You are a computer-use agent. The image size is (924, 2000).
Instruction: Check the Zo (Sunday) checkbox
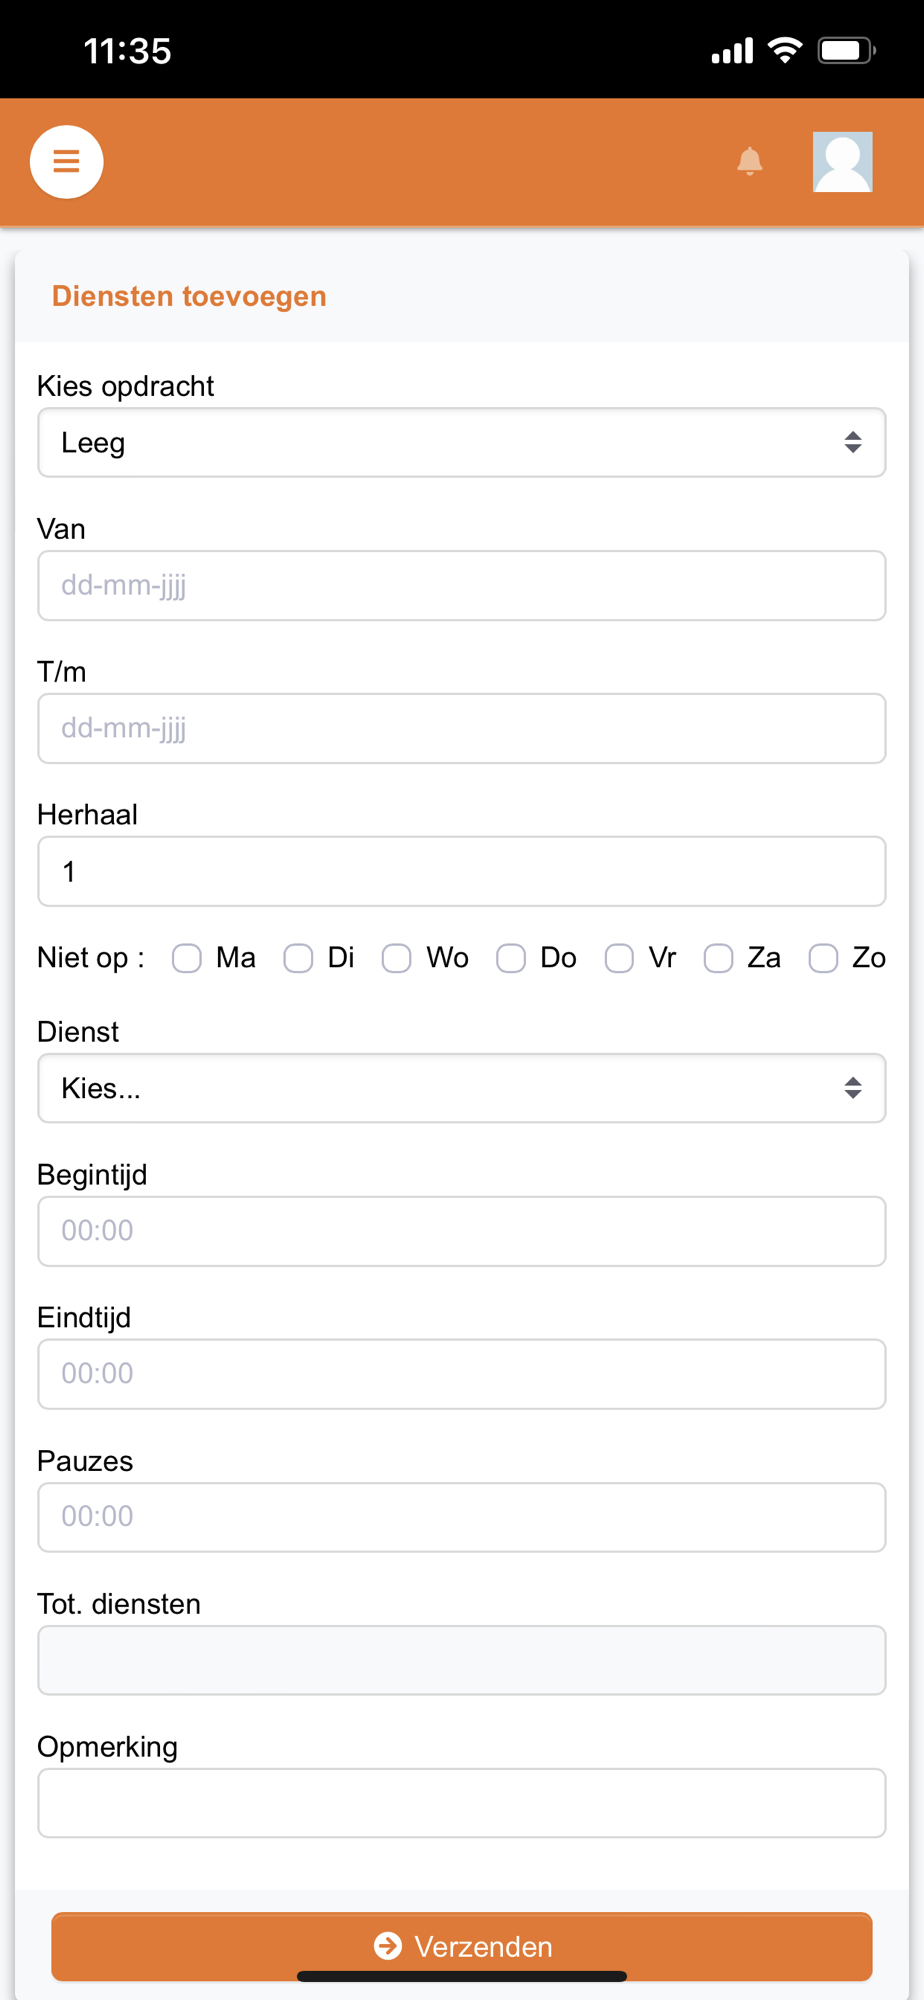(823, 958)
